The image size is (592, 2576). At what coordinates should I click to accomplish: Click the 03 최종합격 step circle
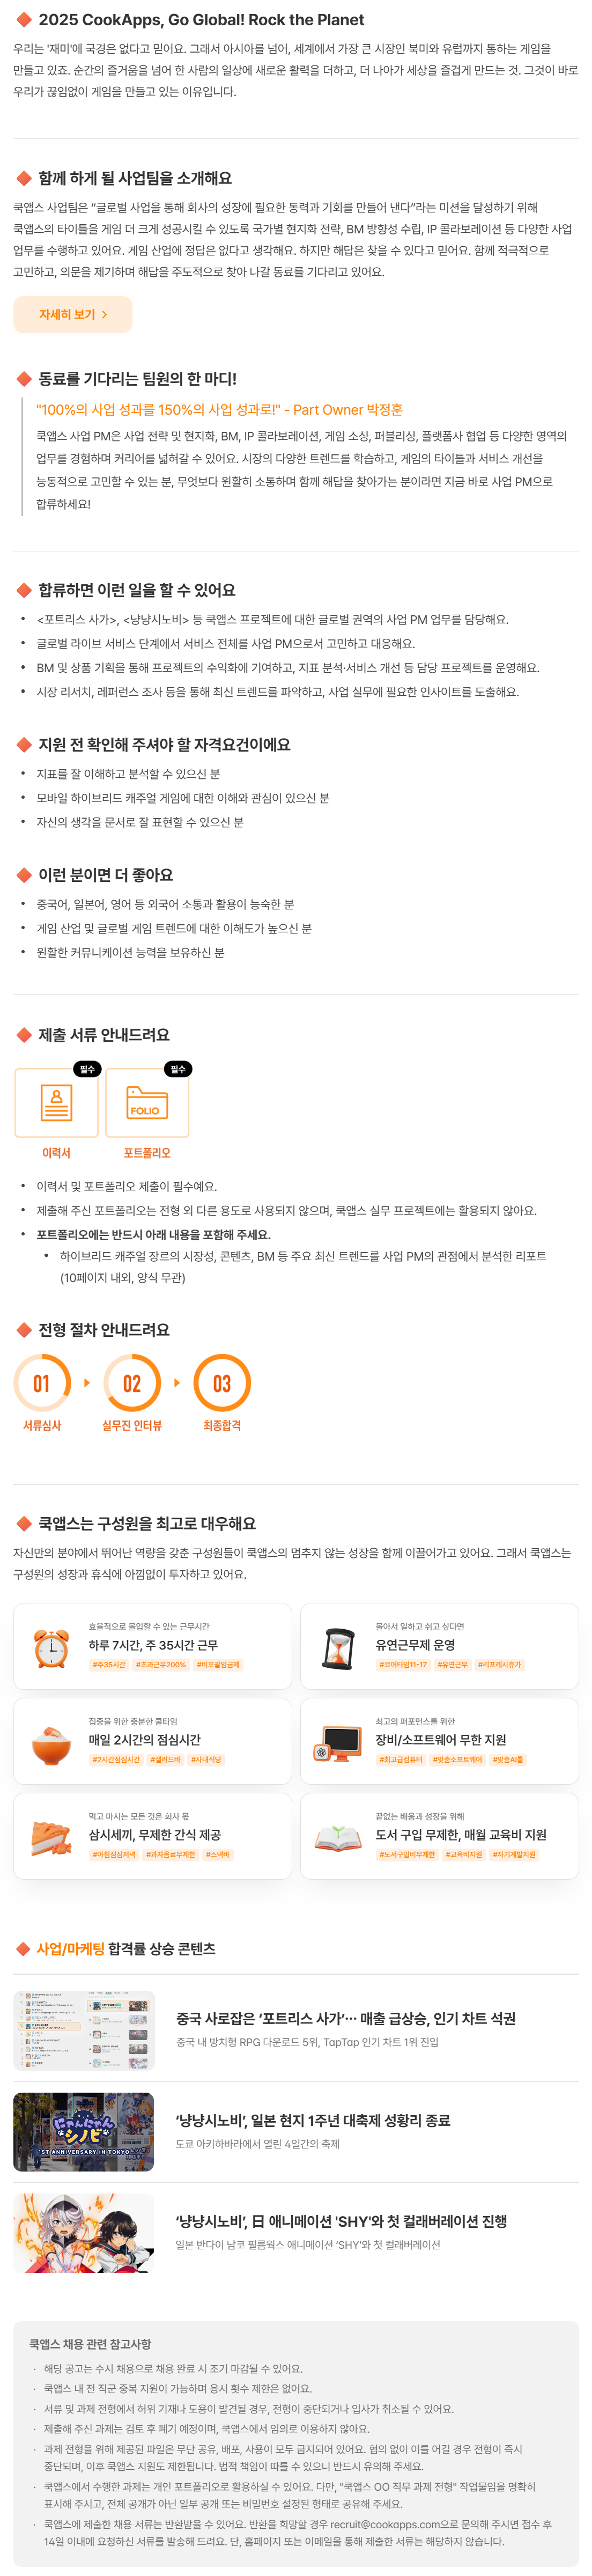click(x=222, y=1383)
